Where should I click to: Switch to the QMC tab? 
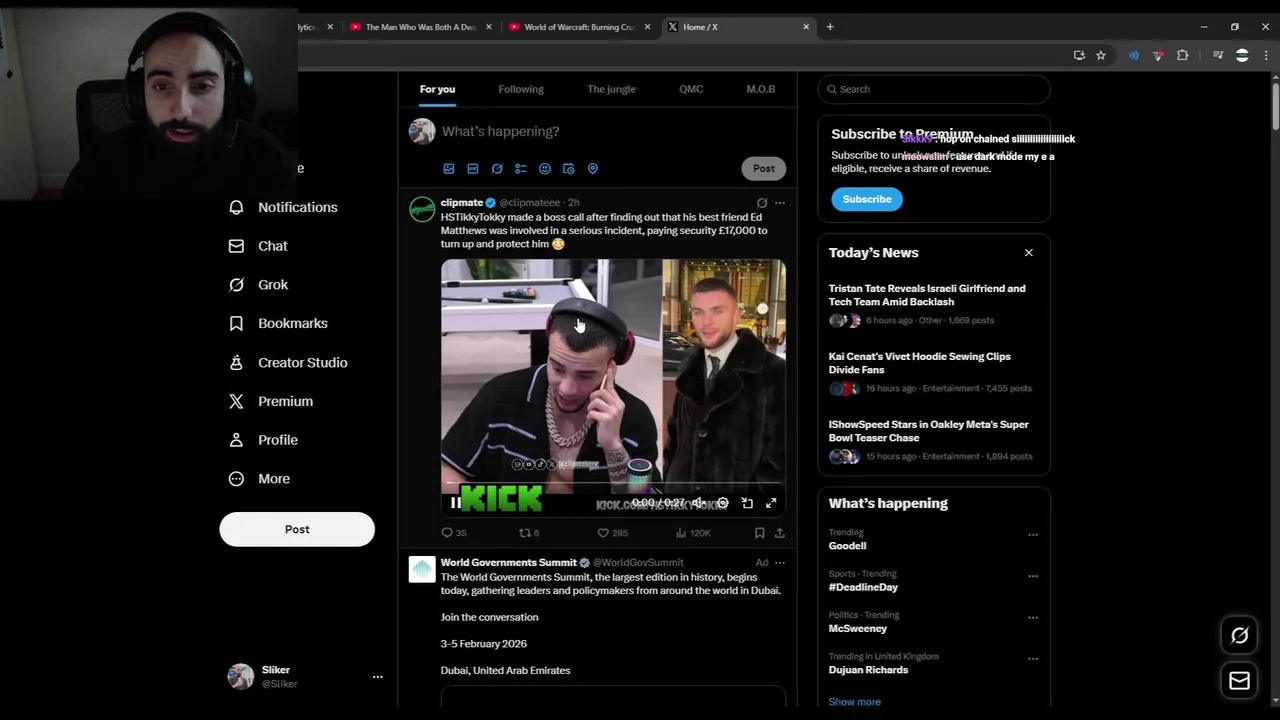coord(691,89)
